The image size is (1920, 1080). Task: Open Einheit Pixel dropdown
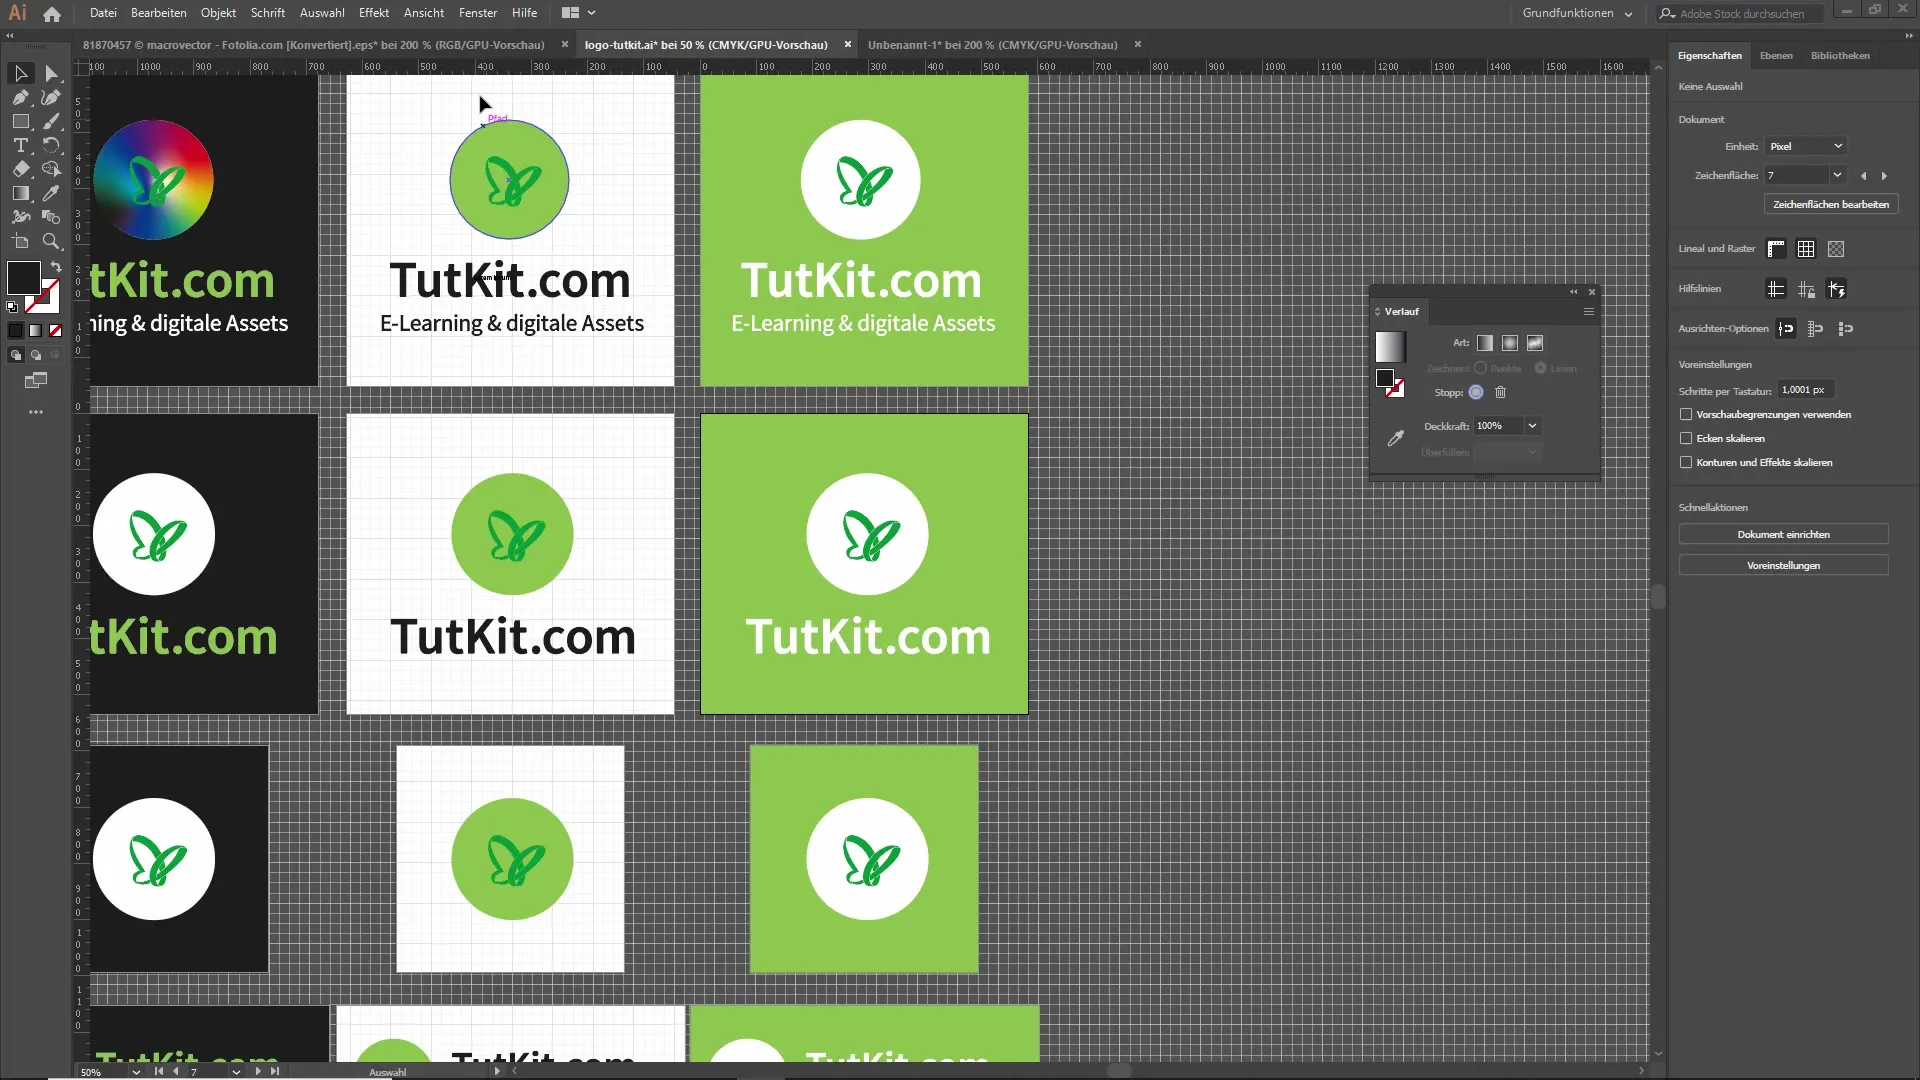(x=1805, y=146)
